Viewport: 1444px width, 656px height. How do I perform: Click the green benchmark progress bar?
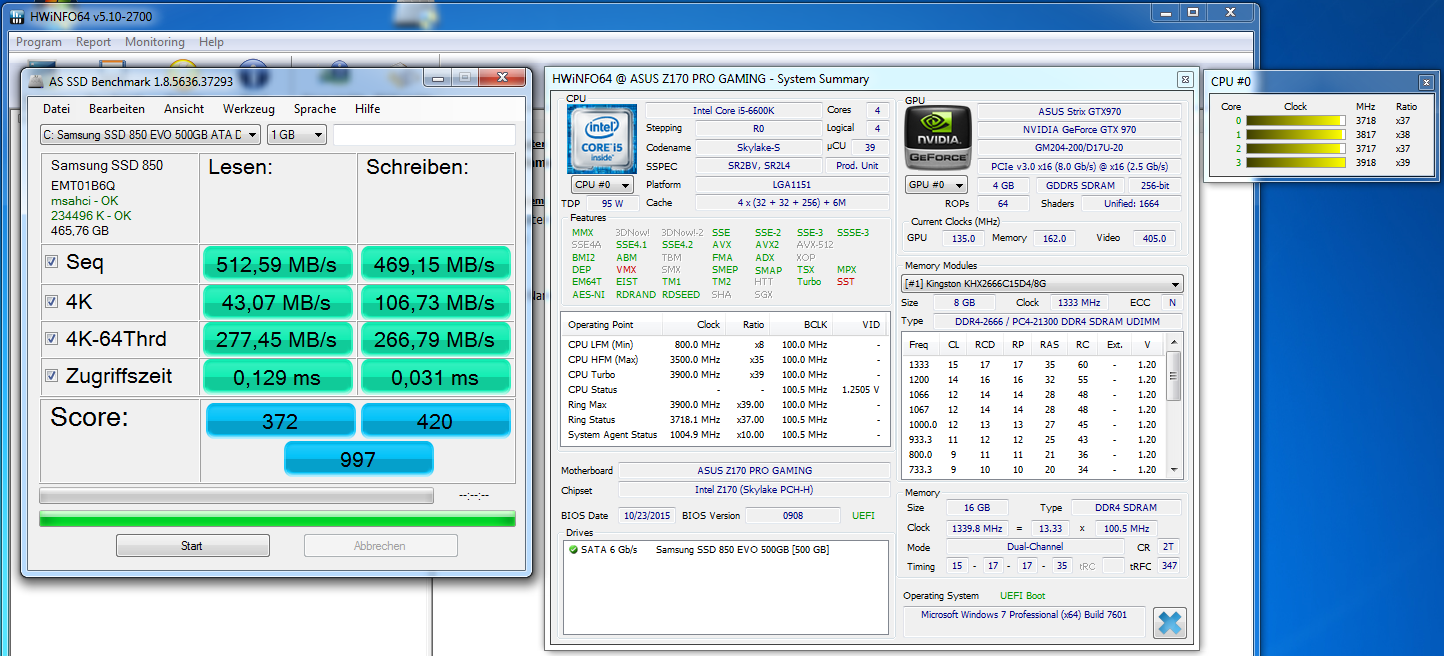[x=278, y=519]
